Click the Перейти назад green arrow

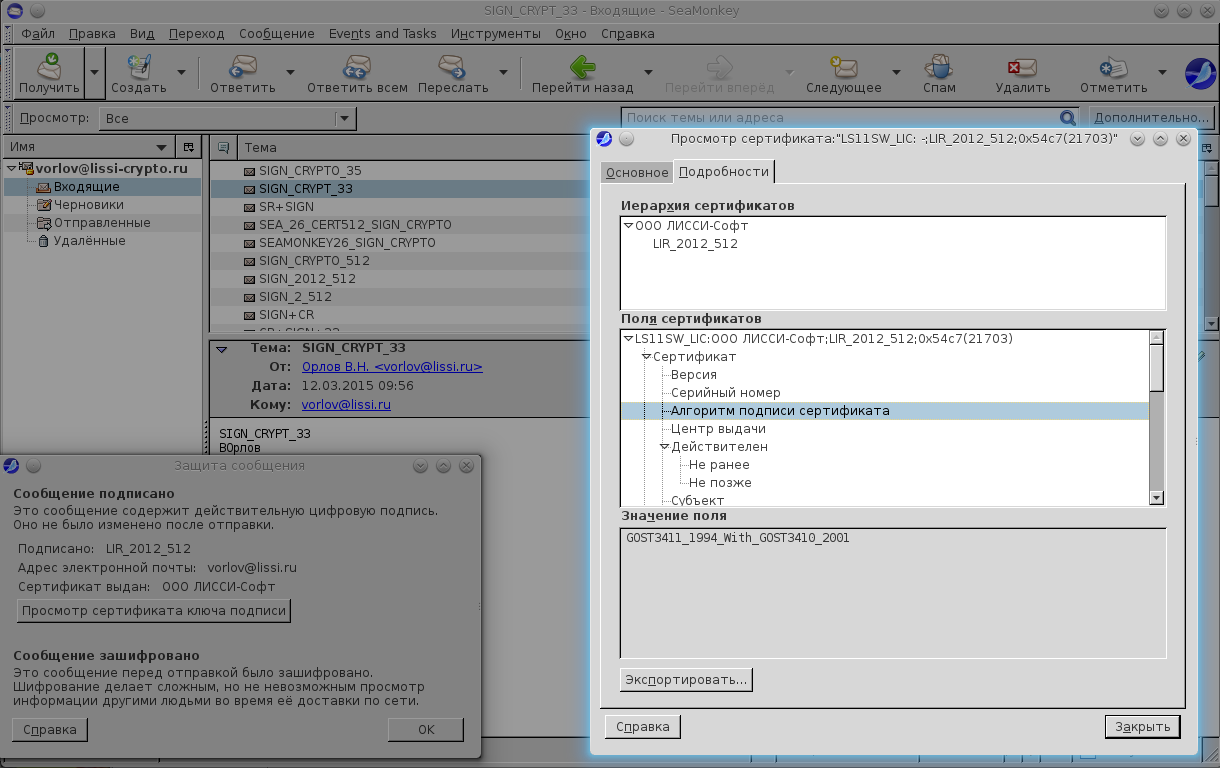pyautogui.click(x=582, y=67)
